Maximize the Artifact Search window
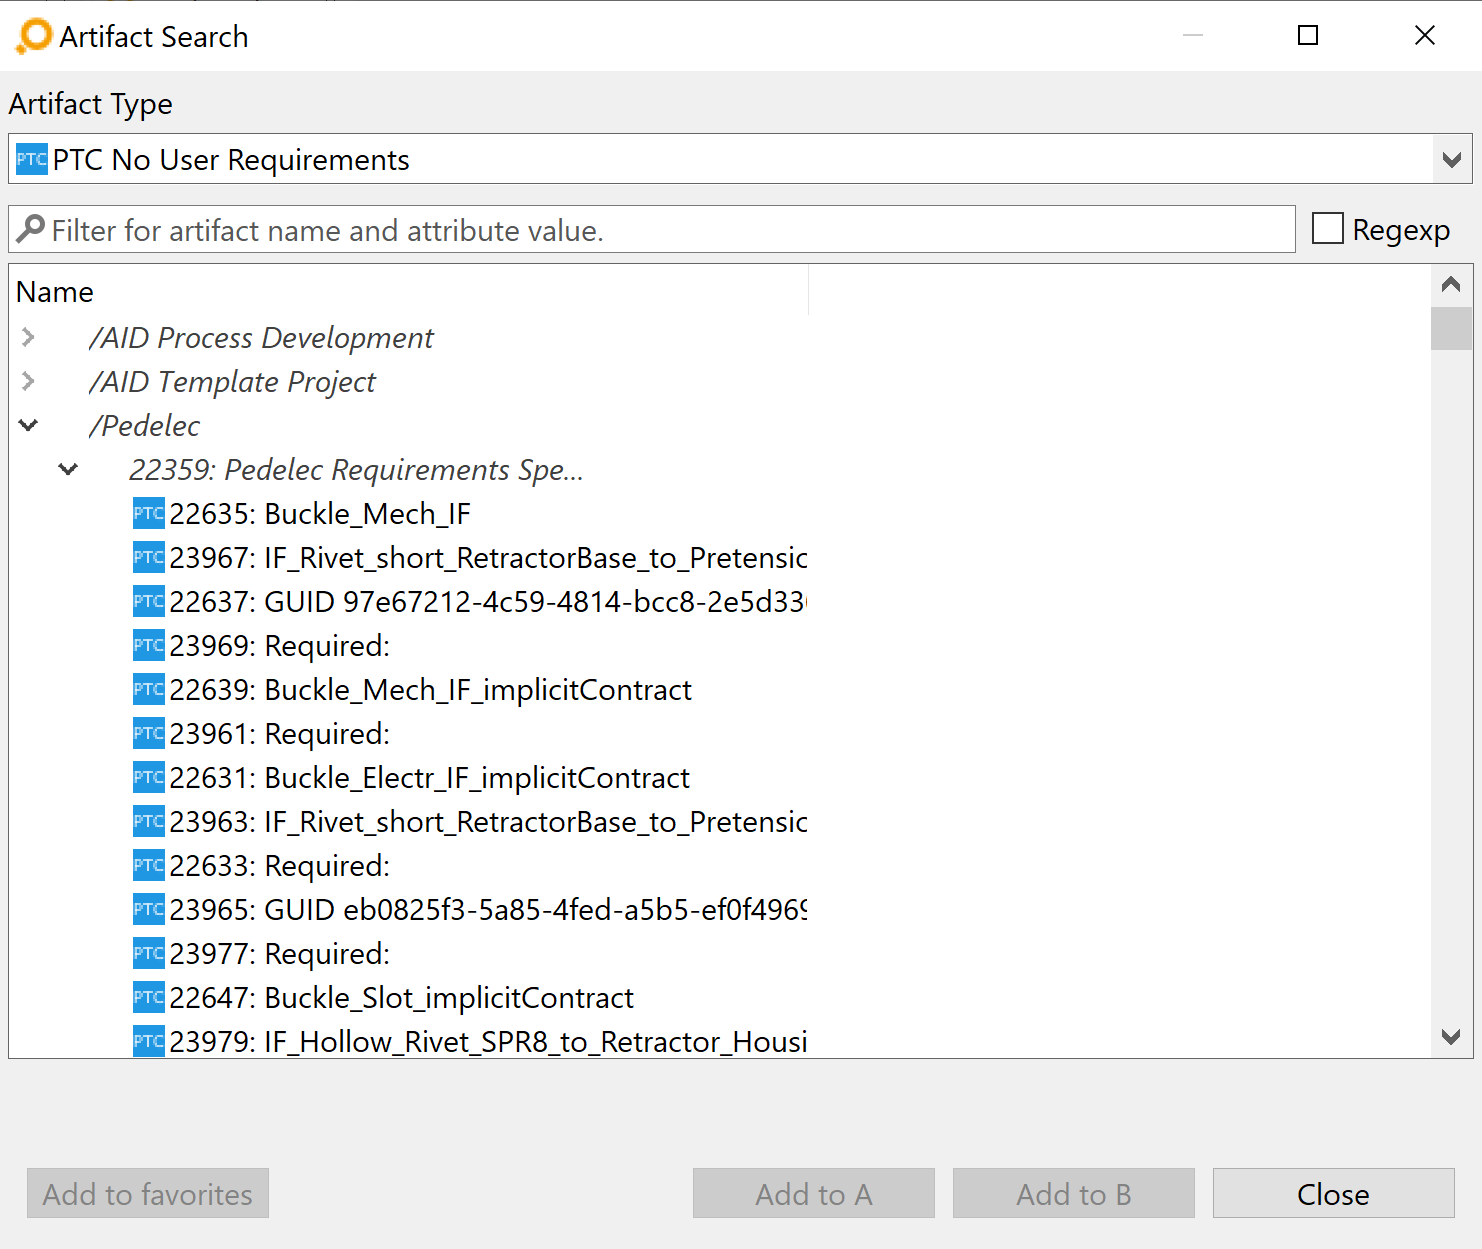The image size is (1482, 1249). [x=1308, y=35]
